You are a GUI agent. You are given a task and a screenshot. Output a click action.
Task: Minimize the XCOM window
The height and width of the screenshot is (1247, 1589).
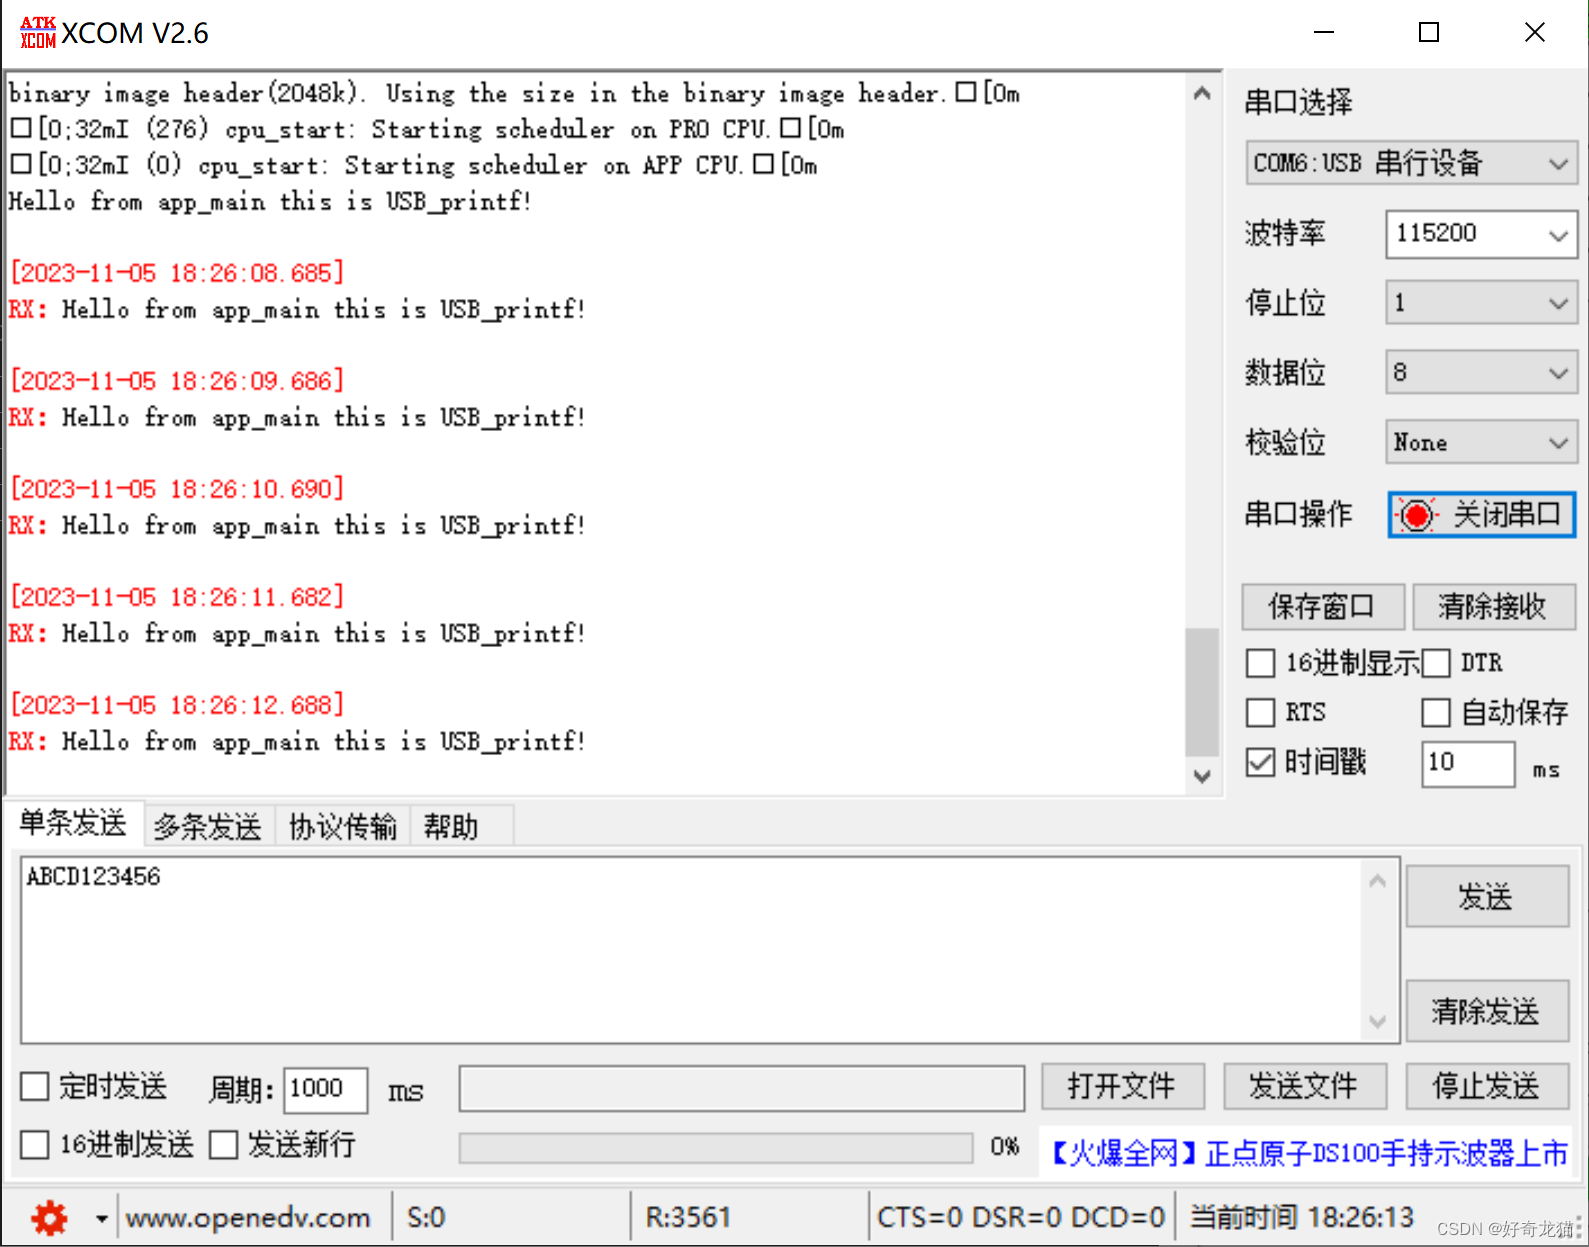1324,32
